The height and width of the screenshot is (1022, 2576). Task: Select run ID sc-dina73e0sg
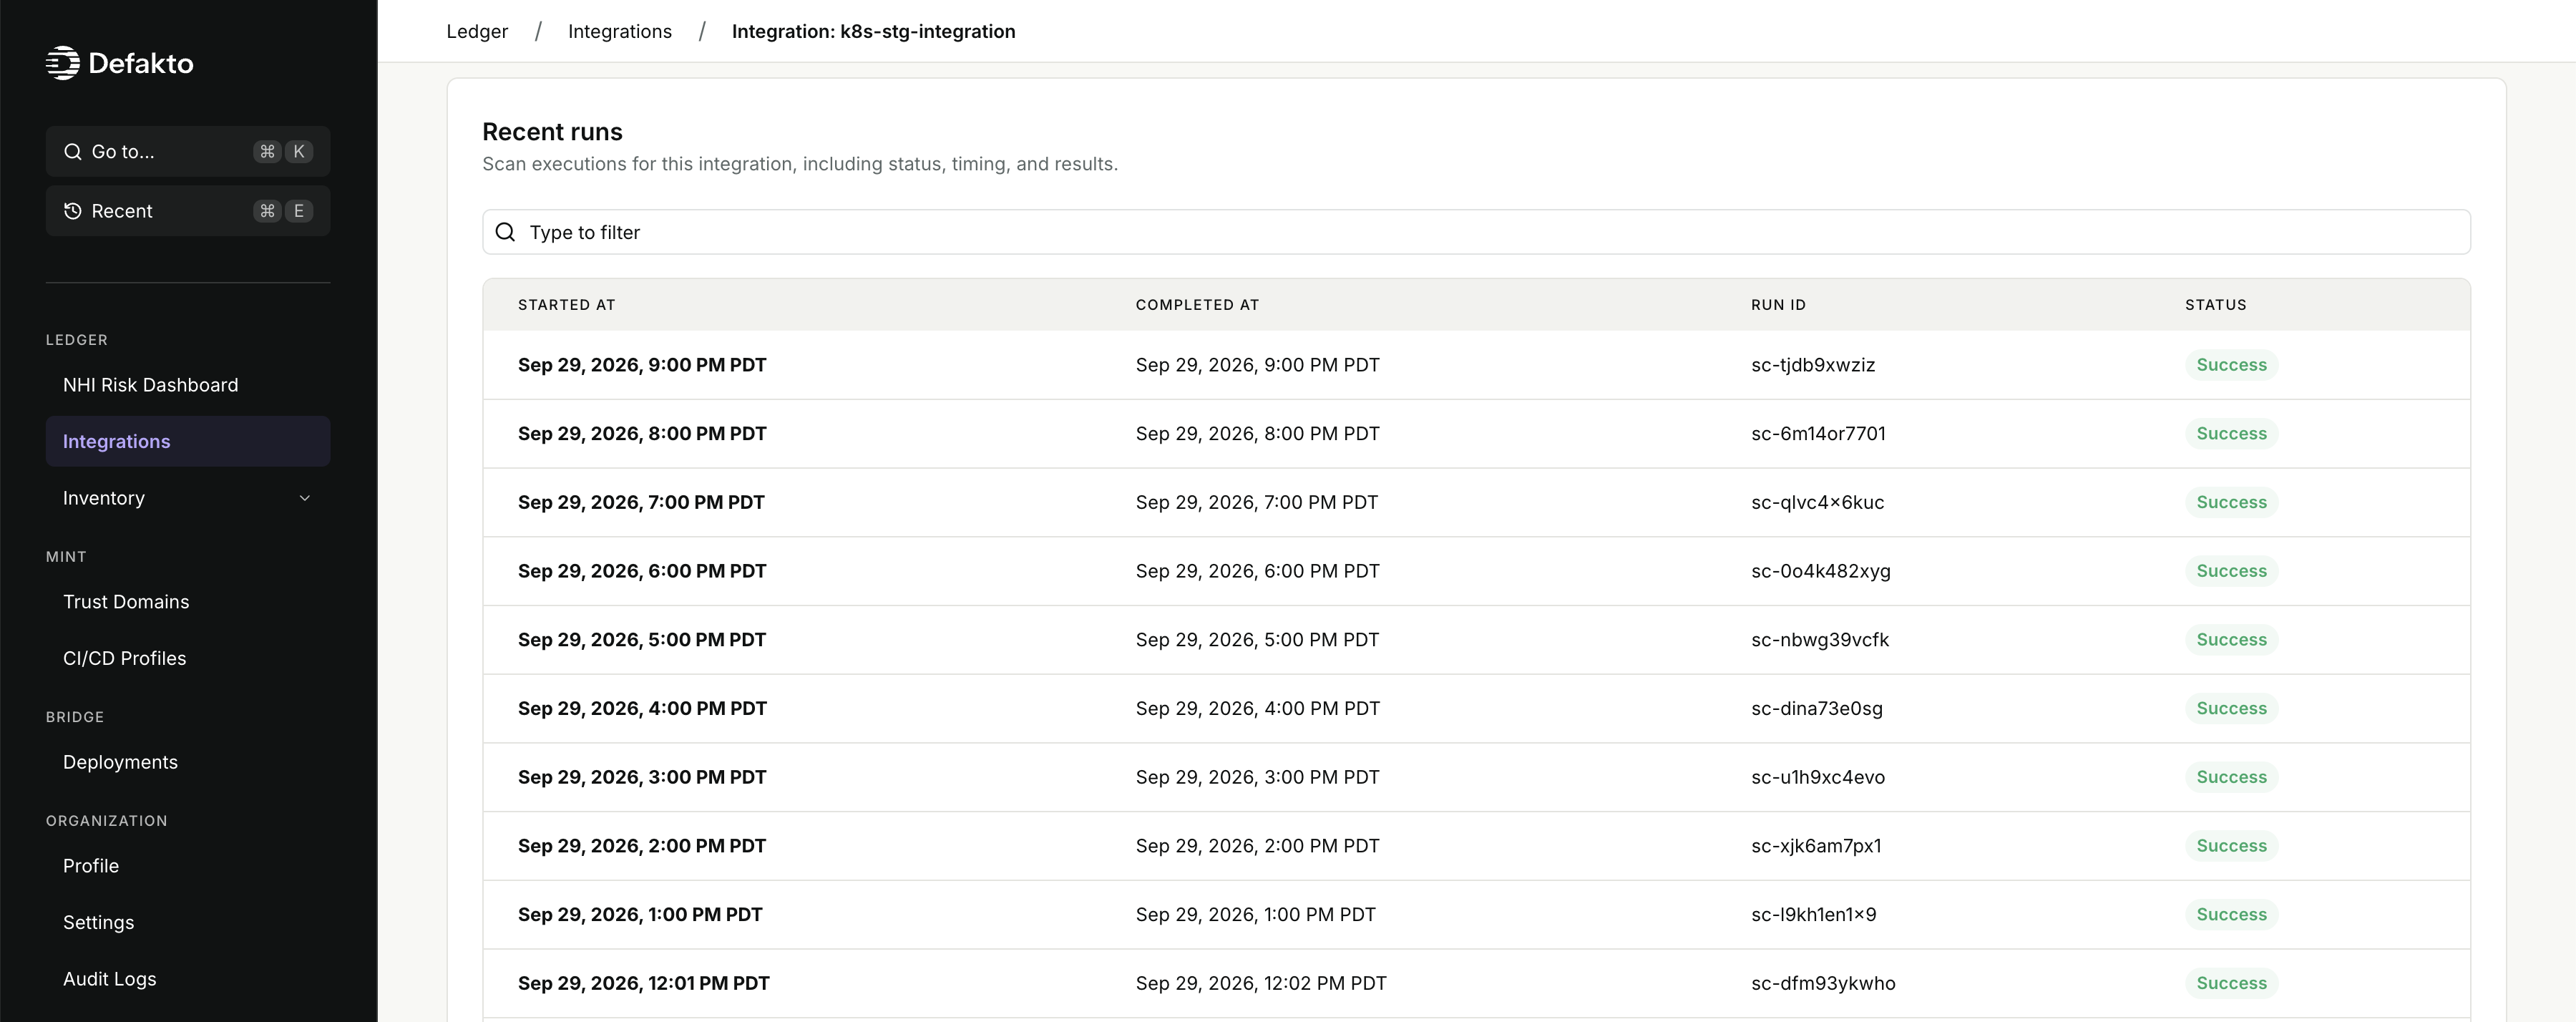coord(1817,708)
